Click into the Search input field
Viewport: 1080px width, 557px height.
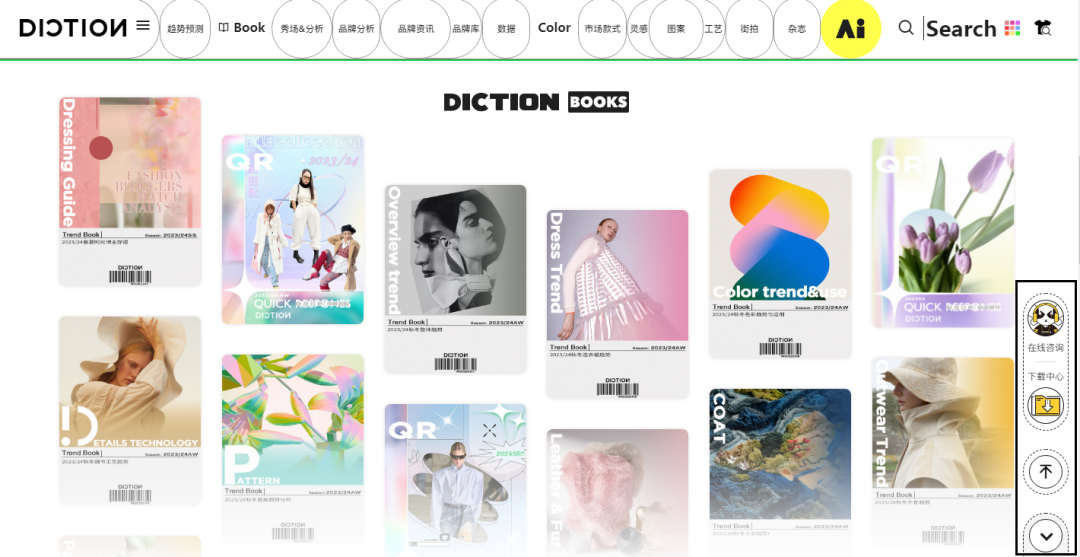click(961, 29)
